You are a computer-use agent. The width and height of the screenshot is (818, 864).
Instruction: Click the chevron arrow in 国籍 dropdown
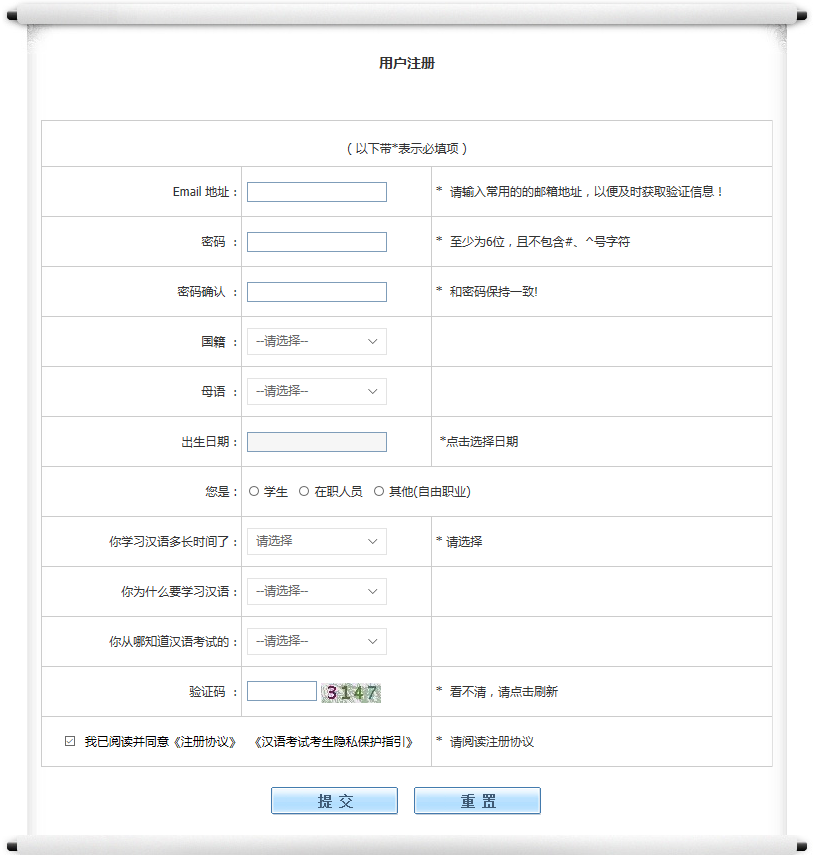pos(373,342)
